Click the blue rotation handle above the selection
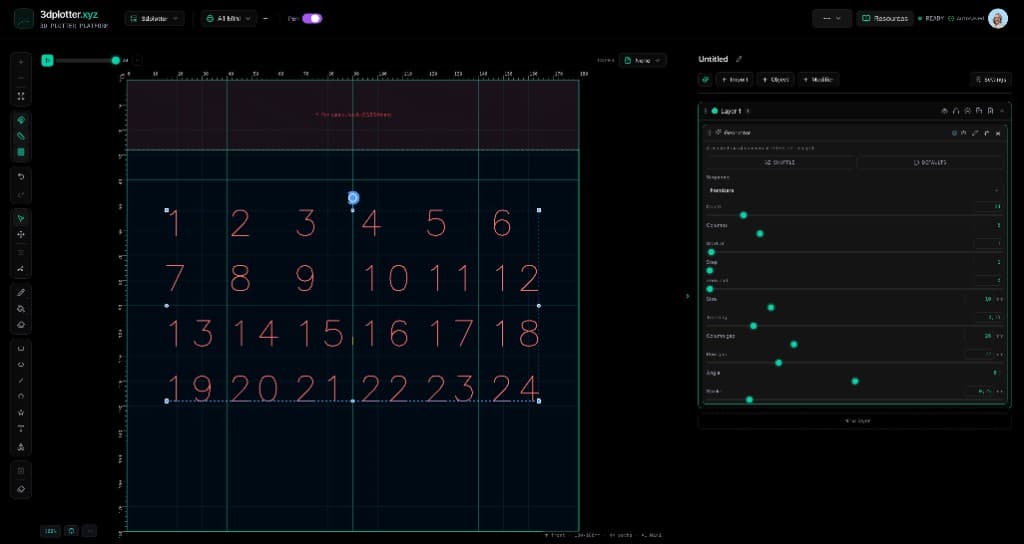 click(x=353, y=197)
